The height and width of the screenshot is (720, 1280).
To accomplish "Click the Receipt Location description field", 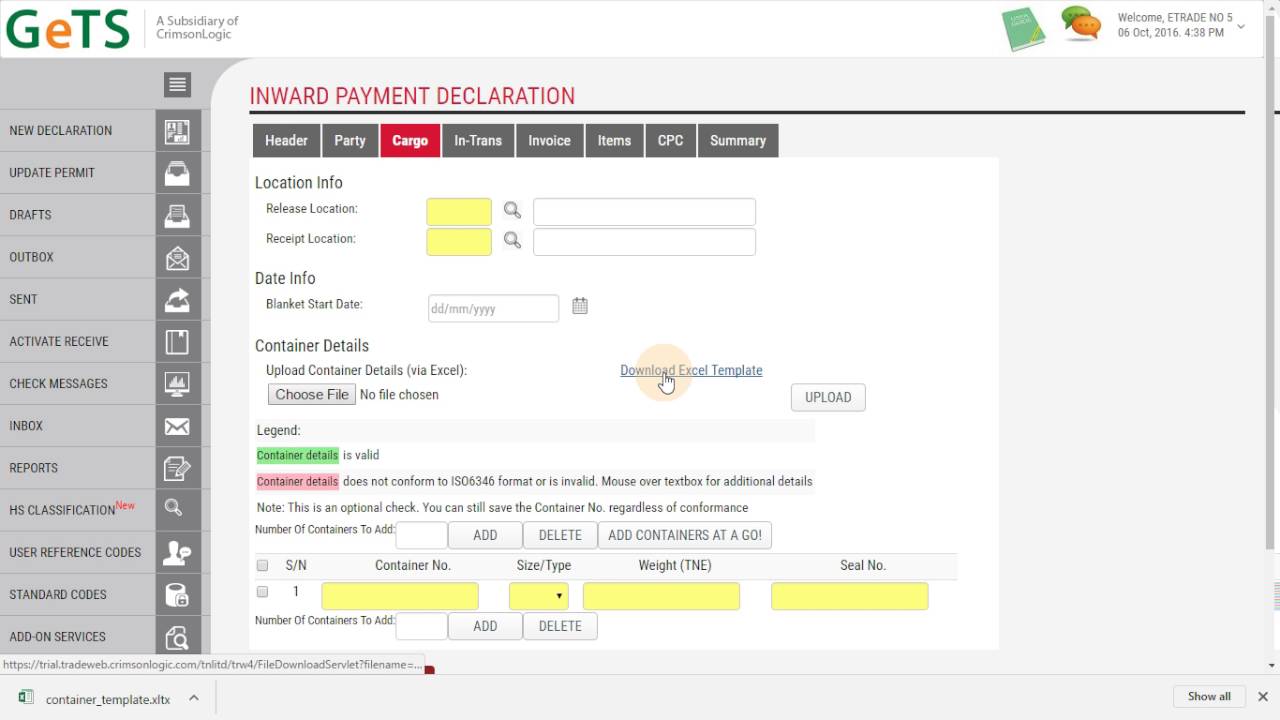I will pos(644,241).
